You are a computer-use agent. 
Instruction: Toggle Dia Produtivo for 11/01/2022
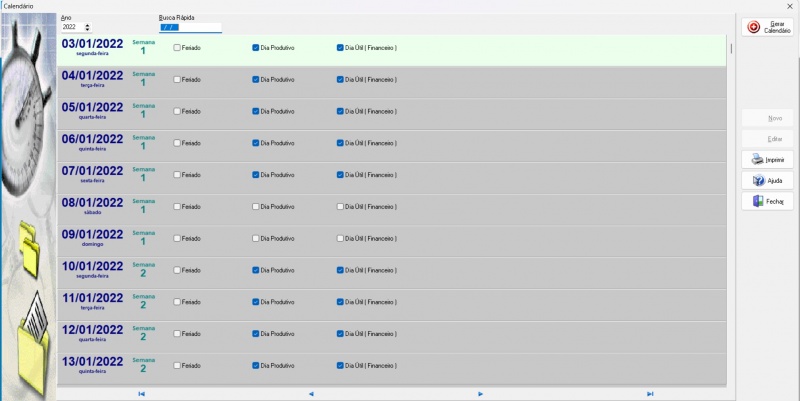coord(256,302)
